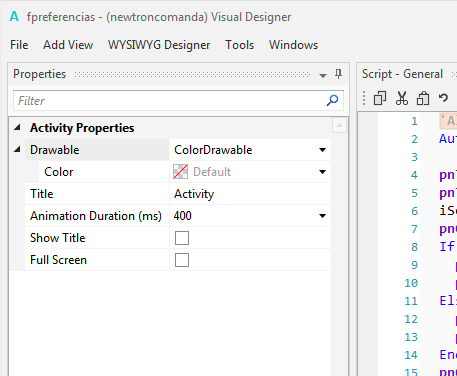Enable the Show Title checkbox
Image resolution: width=457 pixels, height=376 pixels.
182,238
